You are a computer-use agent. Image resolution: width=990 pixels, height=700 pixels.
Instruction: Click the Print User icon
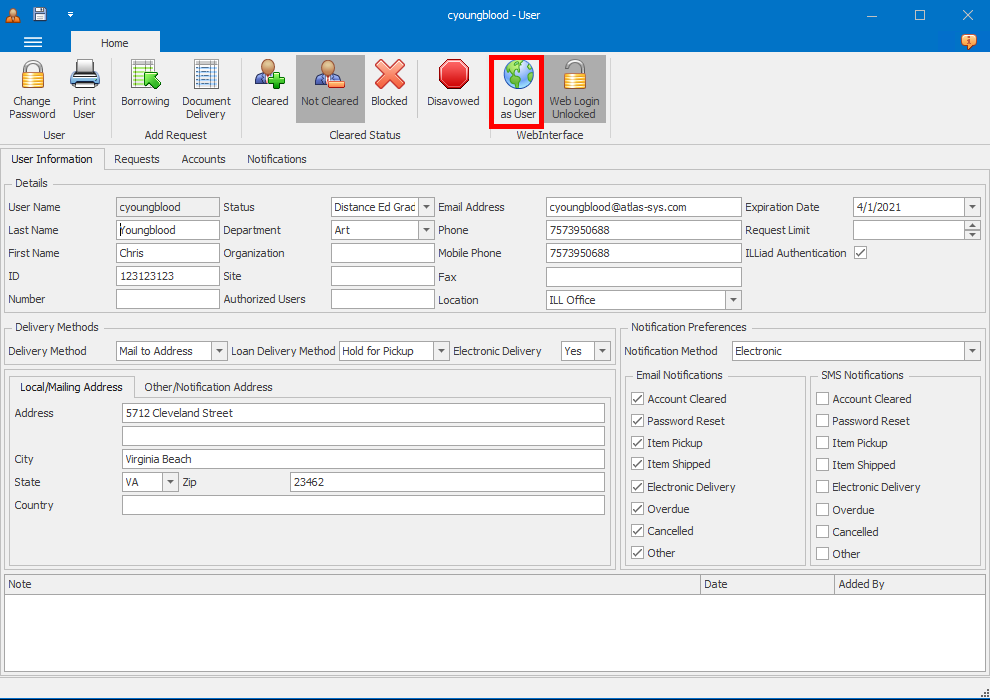point(84,88)
